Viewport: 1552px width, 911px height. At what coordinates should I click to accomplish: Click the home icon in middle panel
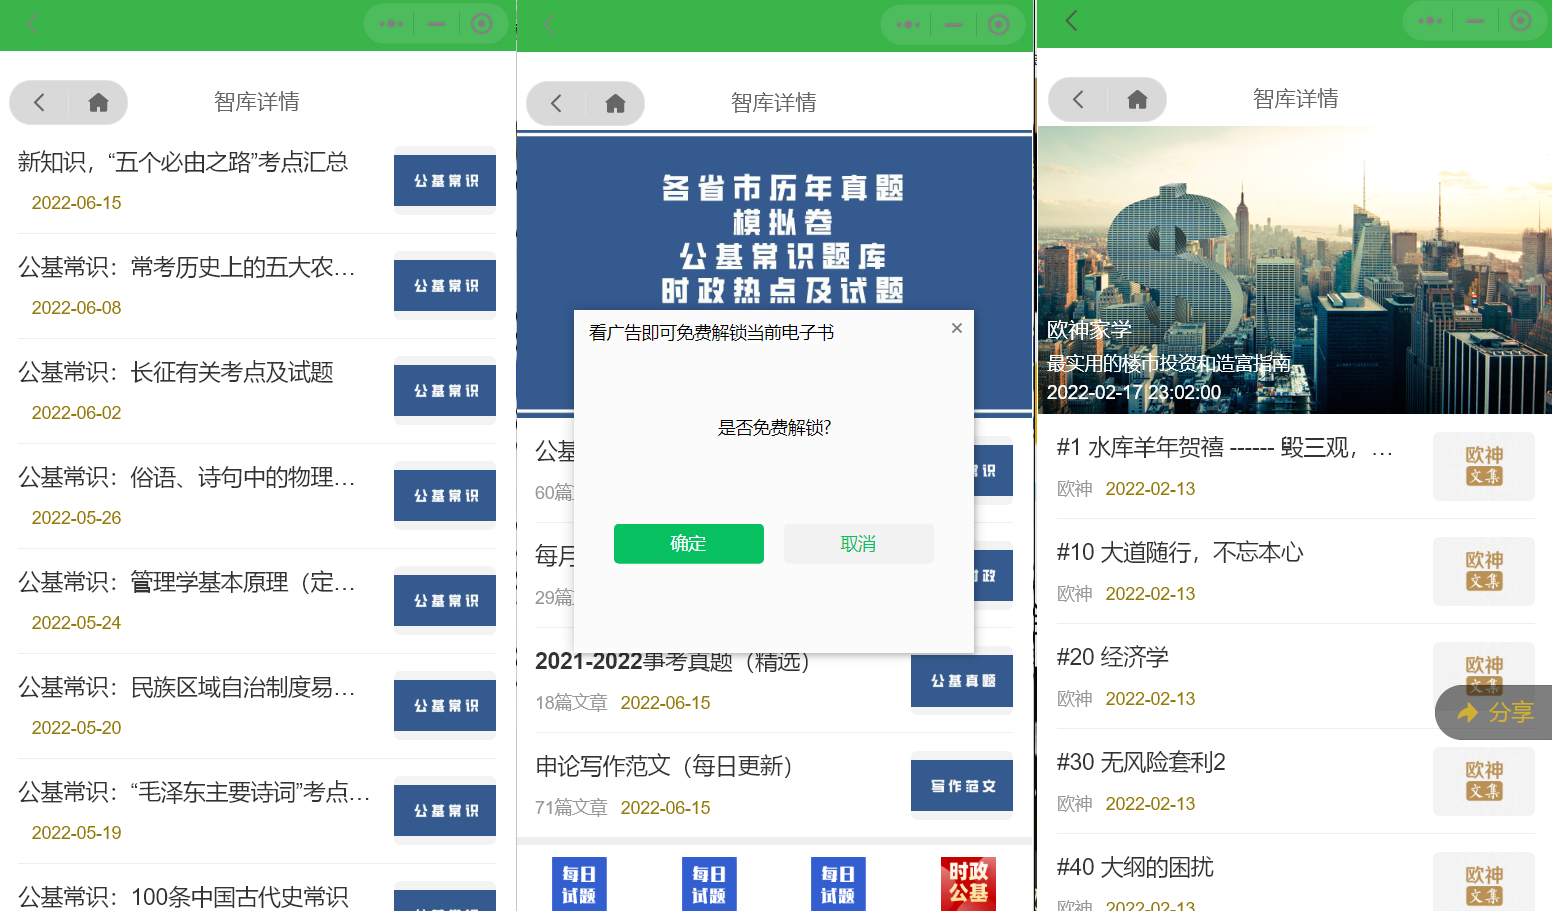(615, 103)
